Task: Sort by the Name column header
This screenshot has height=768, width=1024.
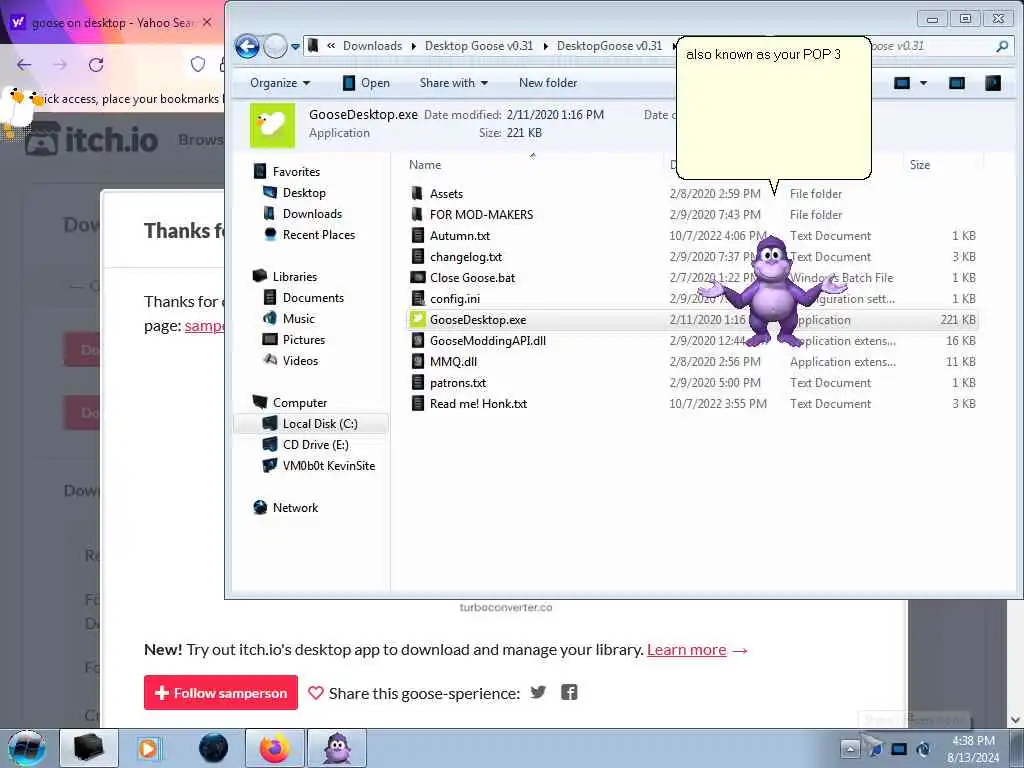Action: pos(424,165)
